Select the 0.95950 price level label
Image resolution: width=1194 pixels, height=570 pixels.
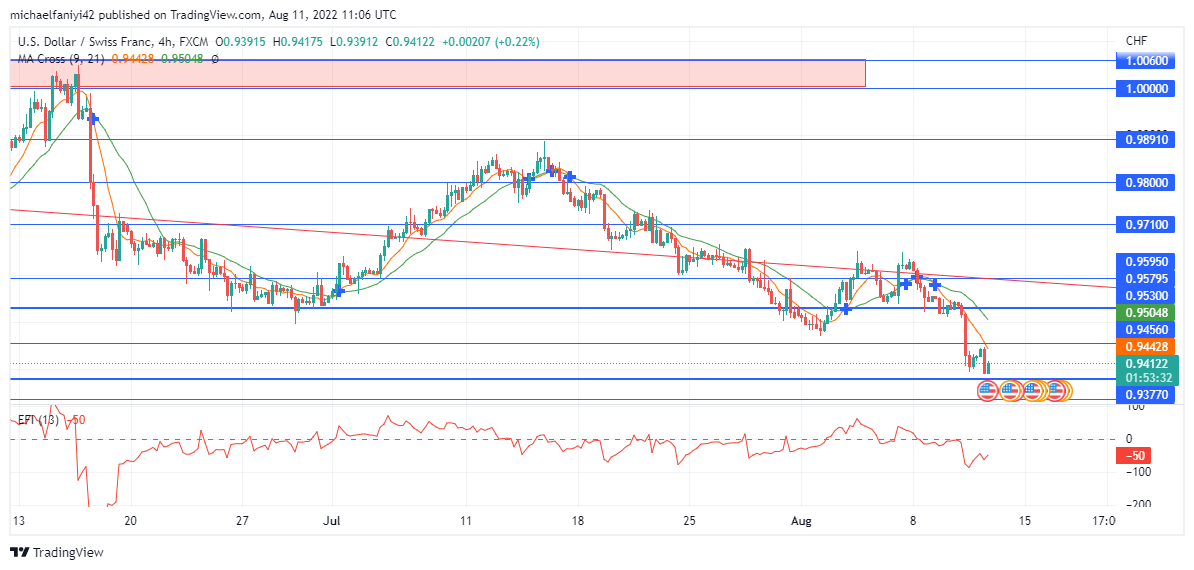pos(1147,260)
